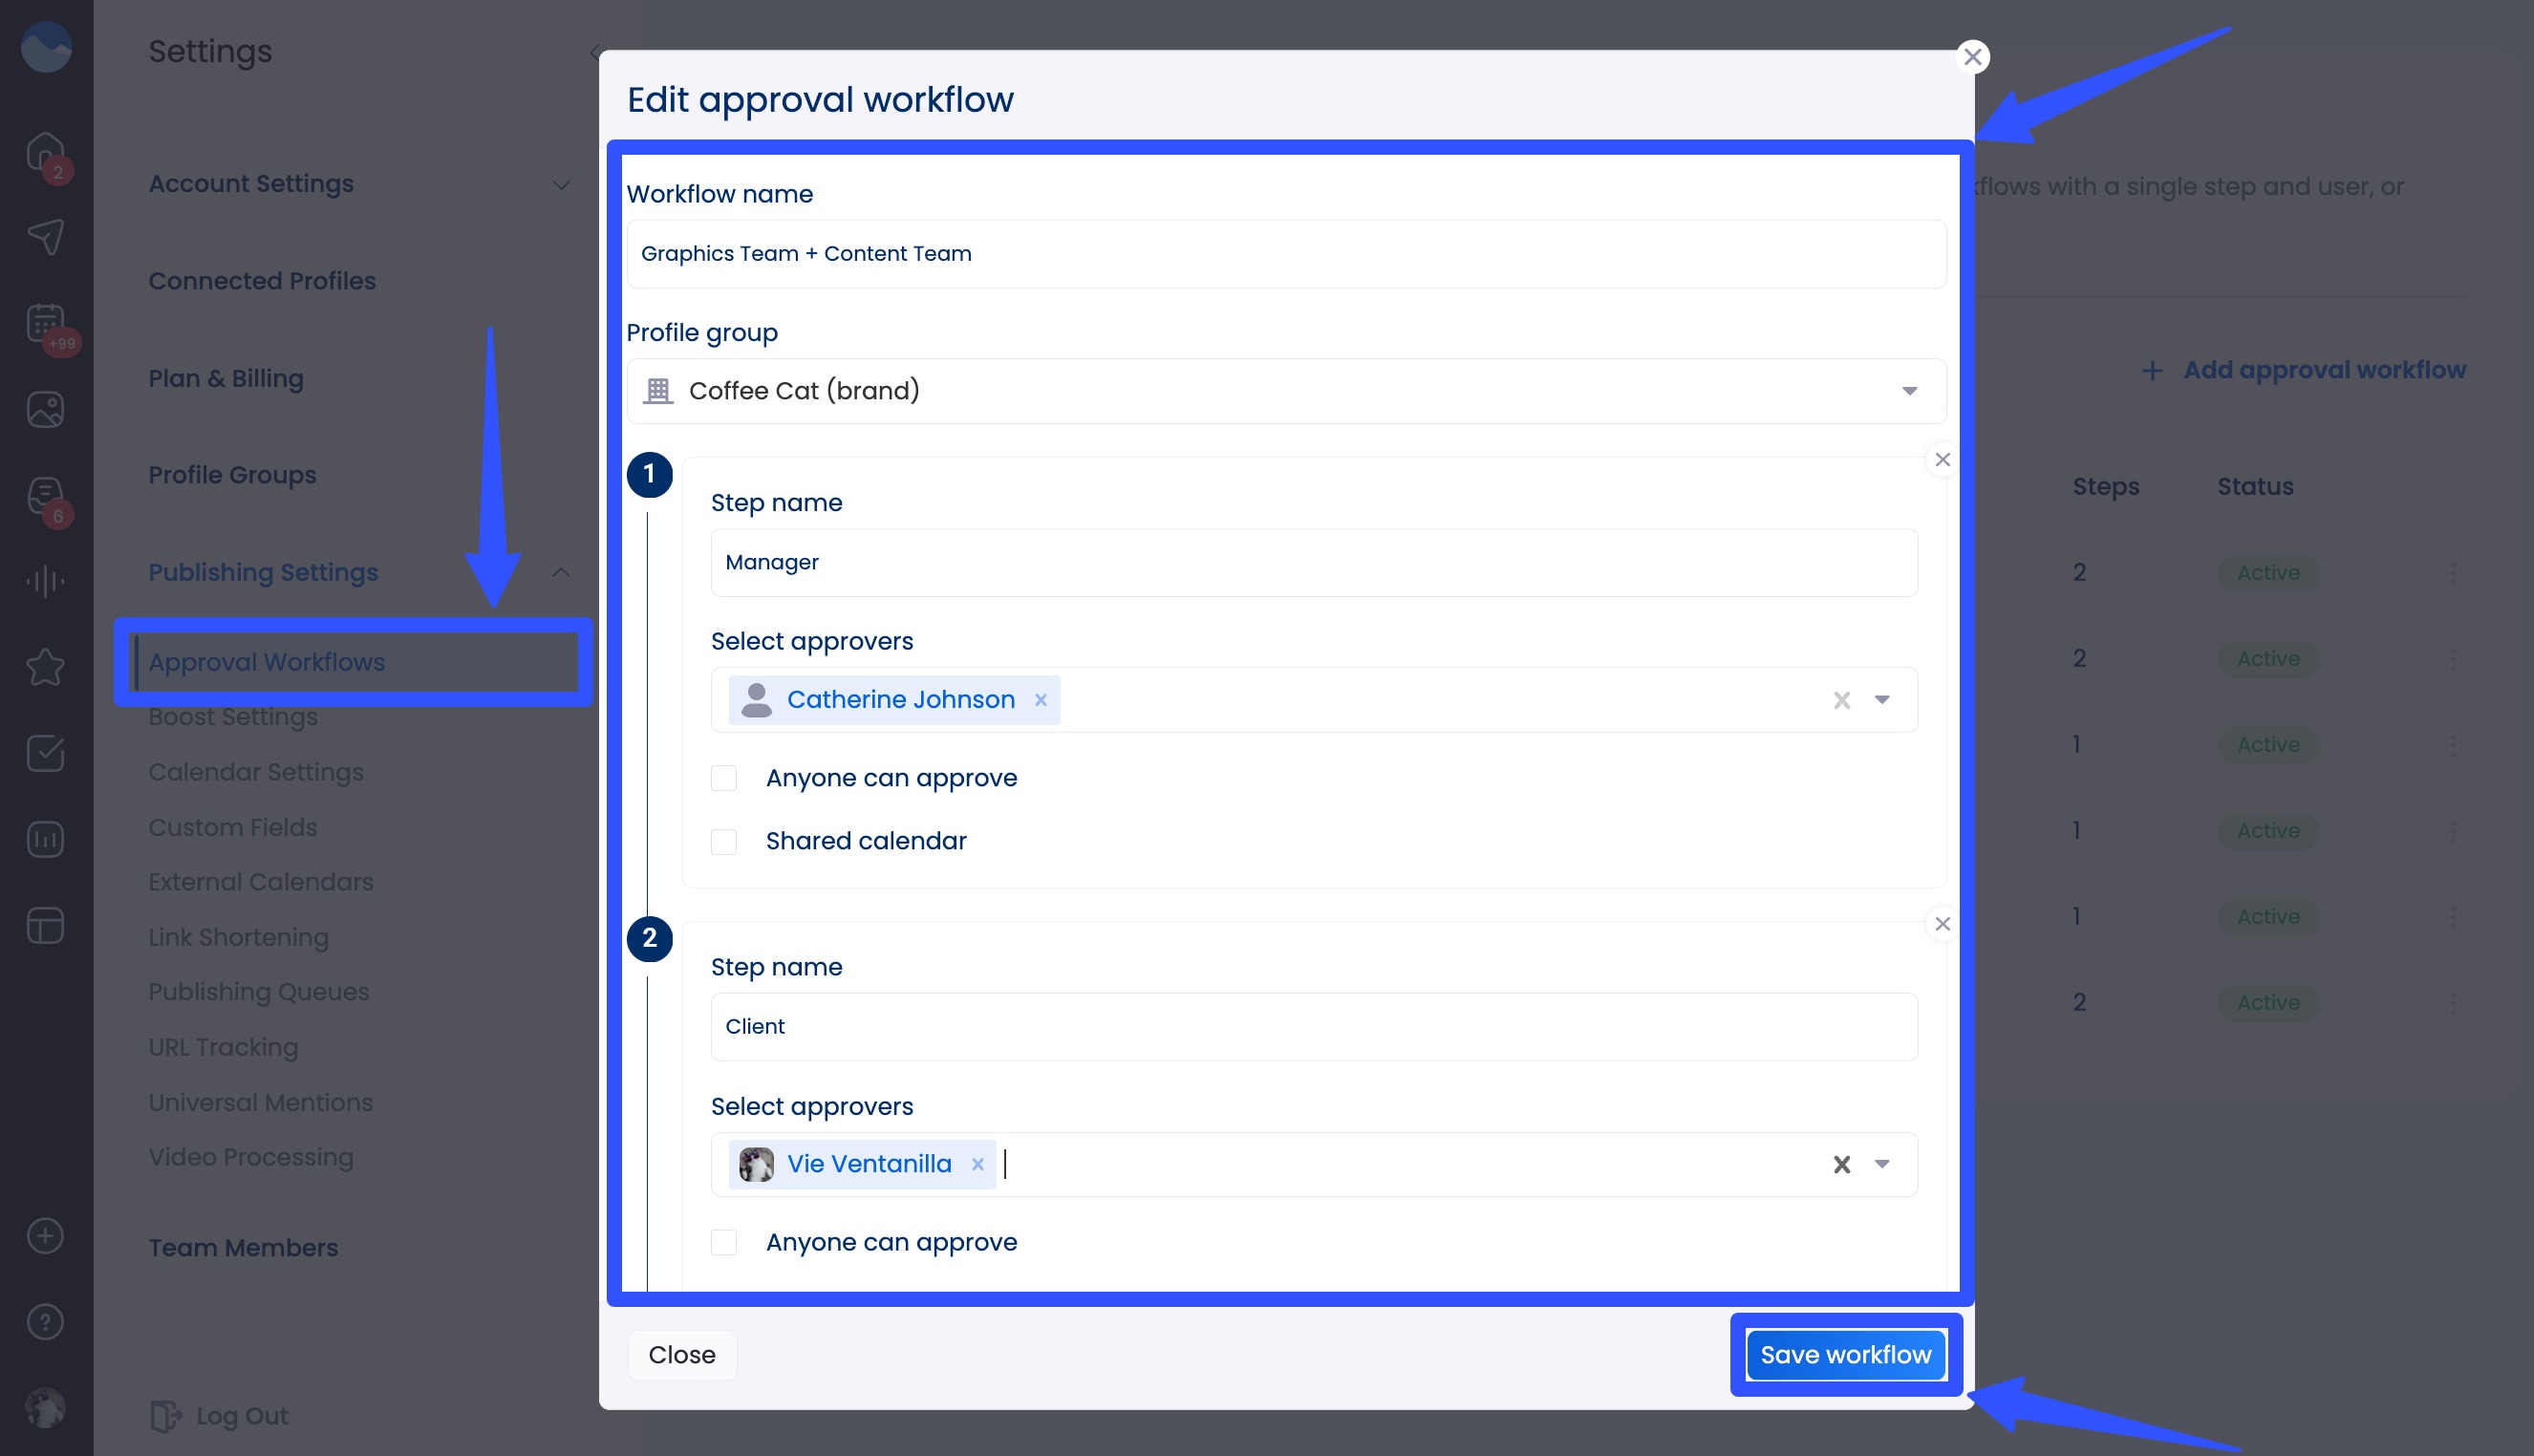The image size is (2534, 1456).
Task: Open the calendar icon with +99 badge
Action: [x=46, y=324]
